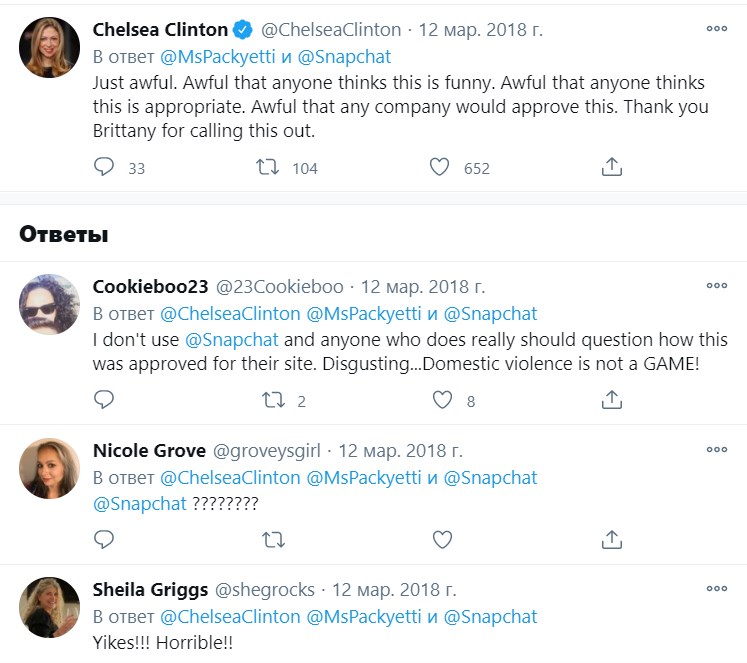The image size is (747, 663).
Task: Open more options on Cookieboo23's reply
Action: tap(717, 285)
